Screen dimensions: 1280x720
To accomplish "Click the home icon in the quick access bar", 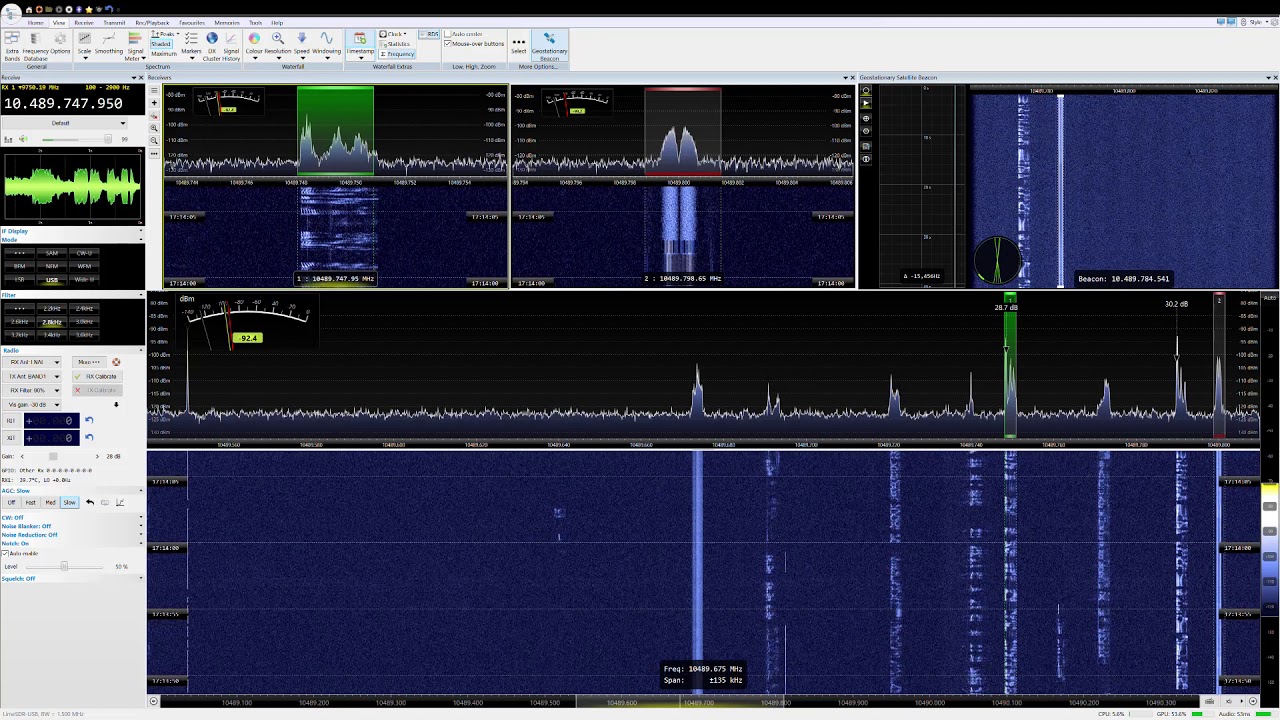I will point(29,9).
